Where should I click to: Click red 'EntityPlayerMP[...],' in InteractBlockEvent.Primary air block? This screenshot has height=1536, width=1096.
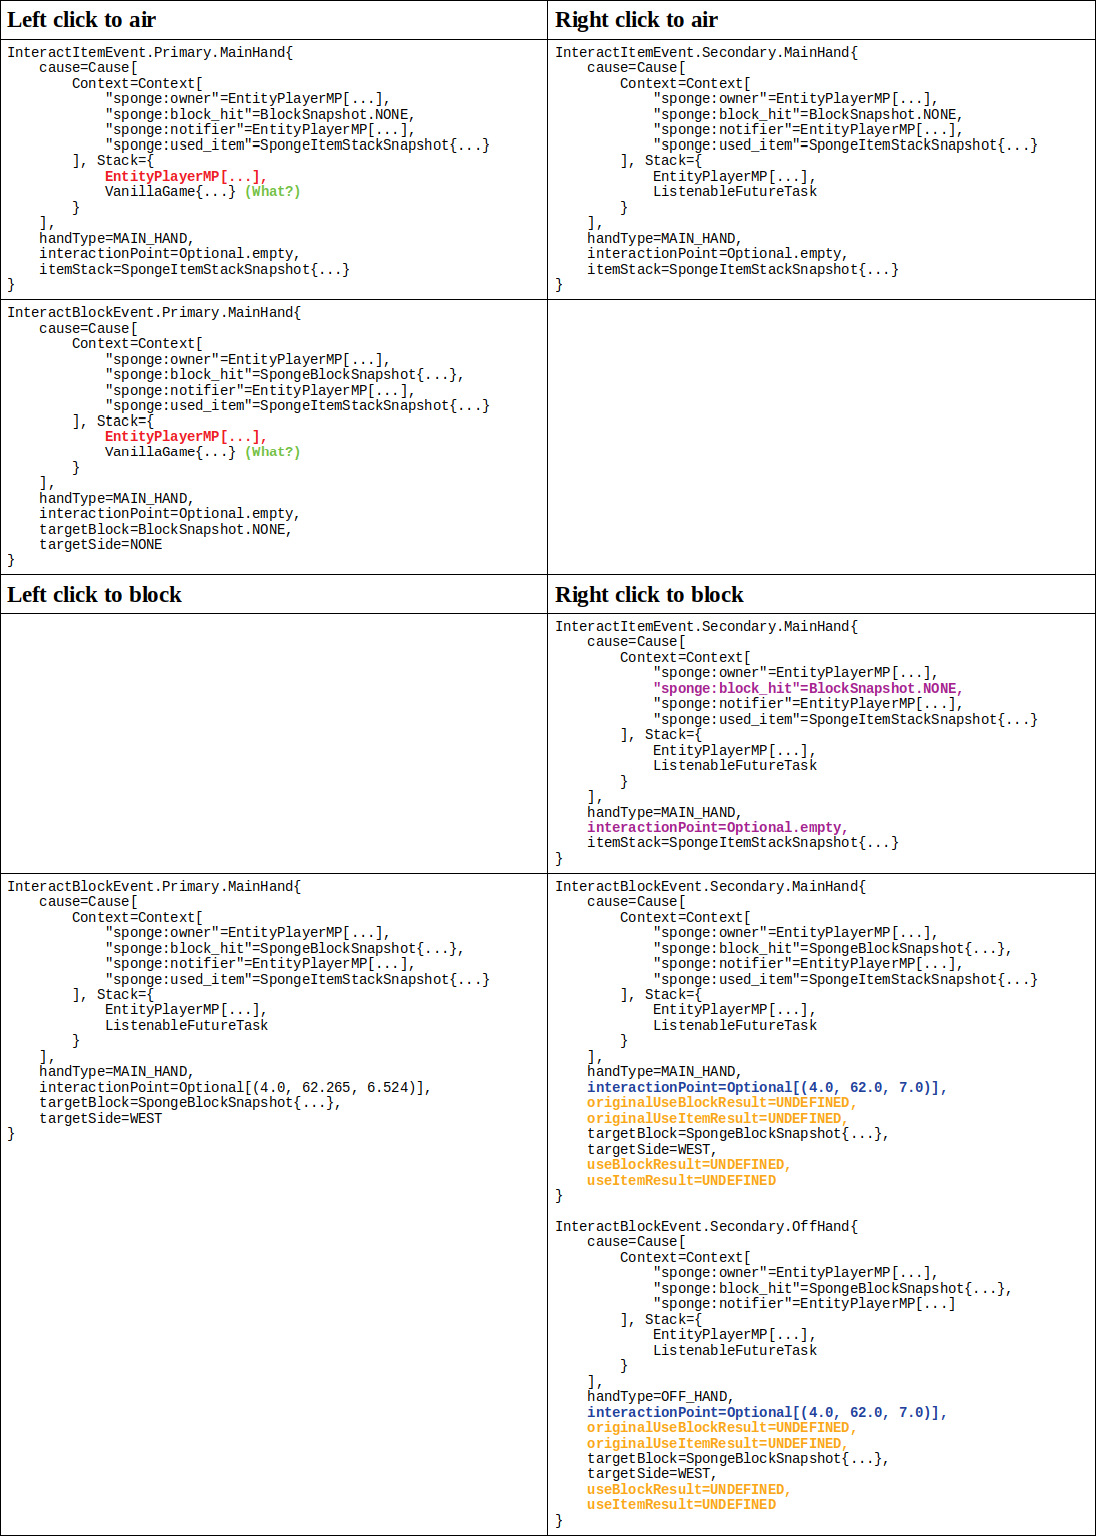186,436
